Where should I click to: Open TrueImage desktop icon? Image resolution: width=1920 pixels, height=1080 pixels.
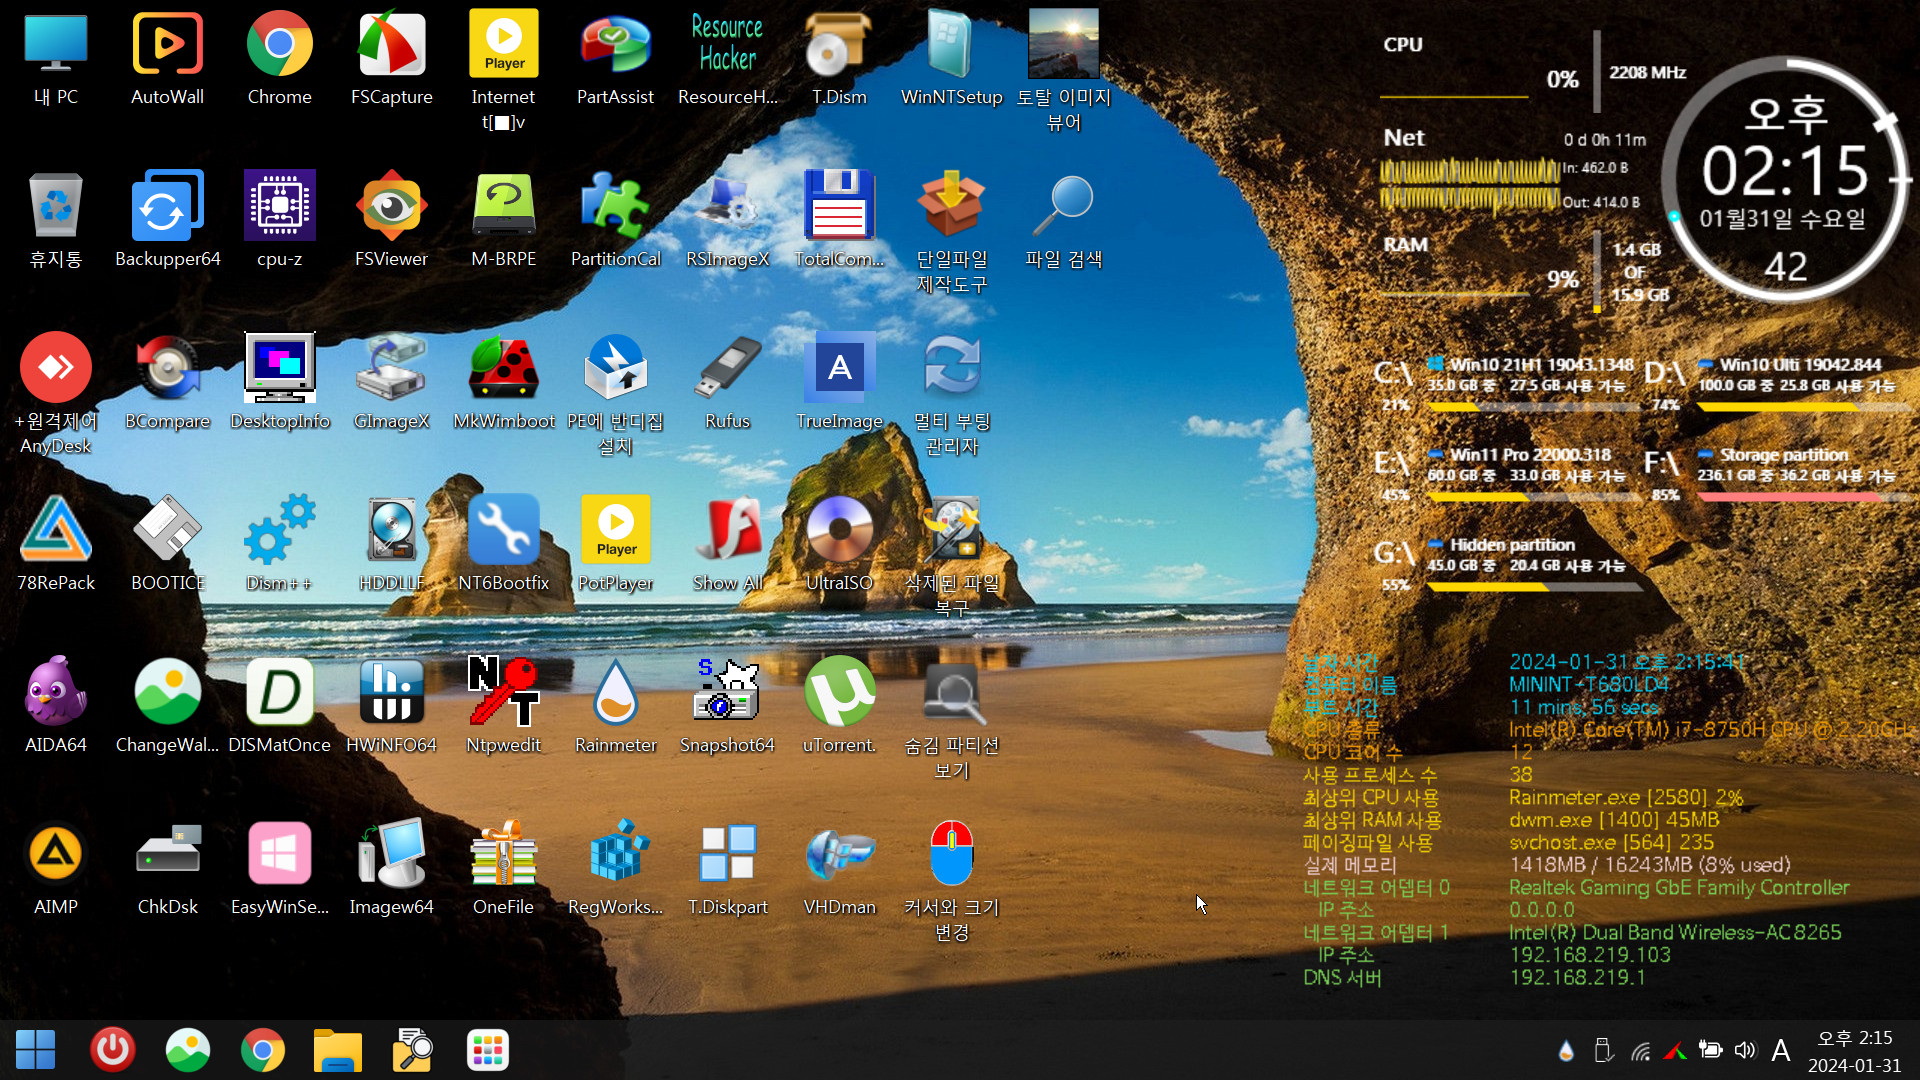click(x=839, y=382)
